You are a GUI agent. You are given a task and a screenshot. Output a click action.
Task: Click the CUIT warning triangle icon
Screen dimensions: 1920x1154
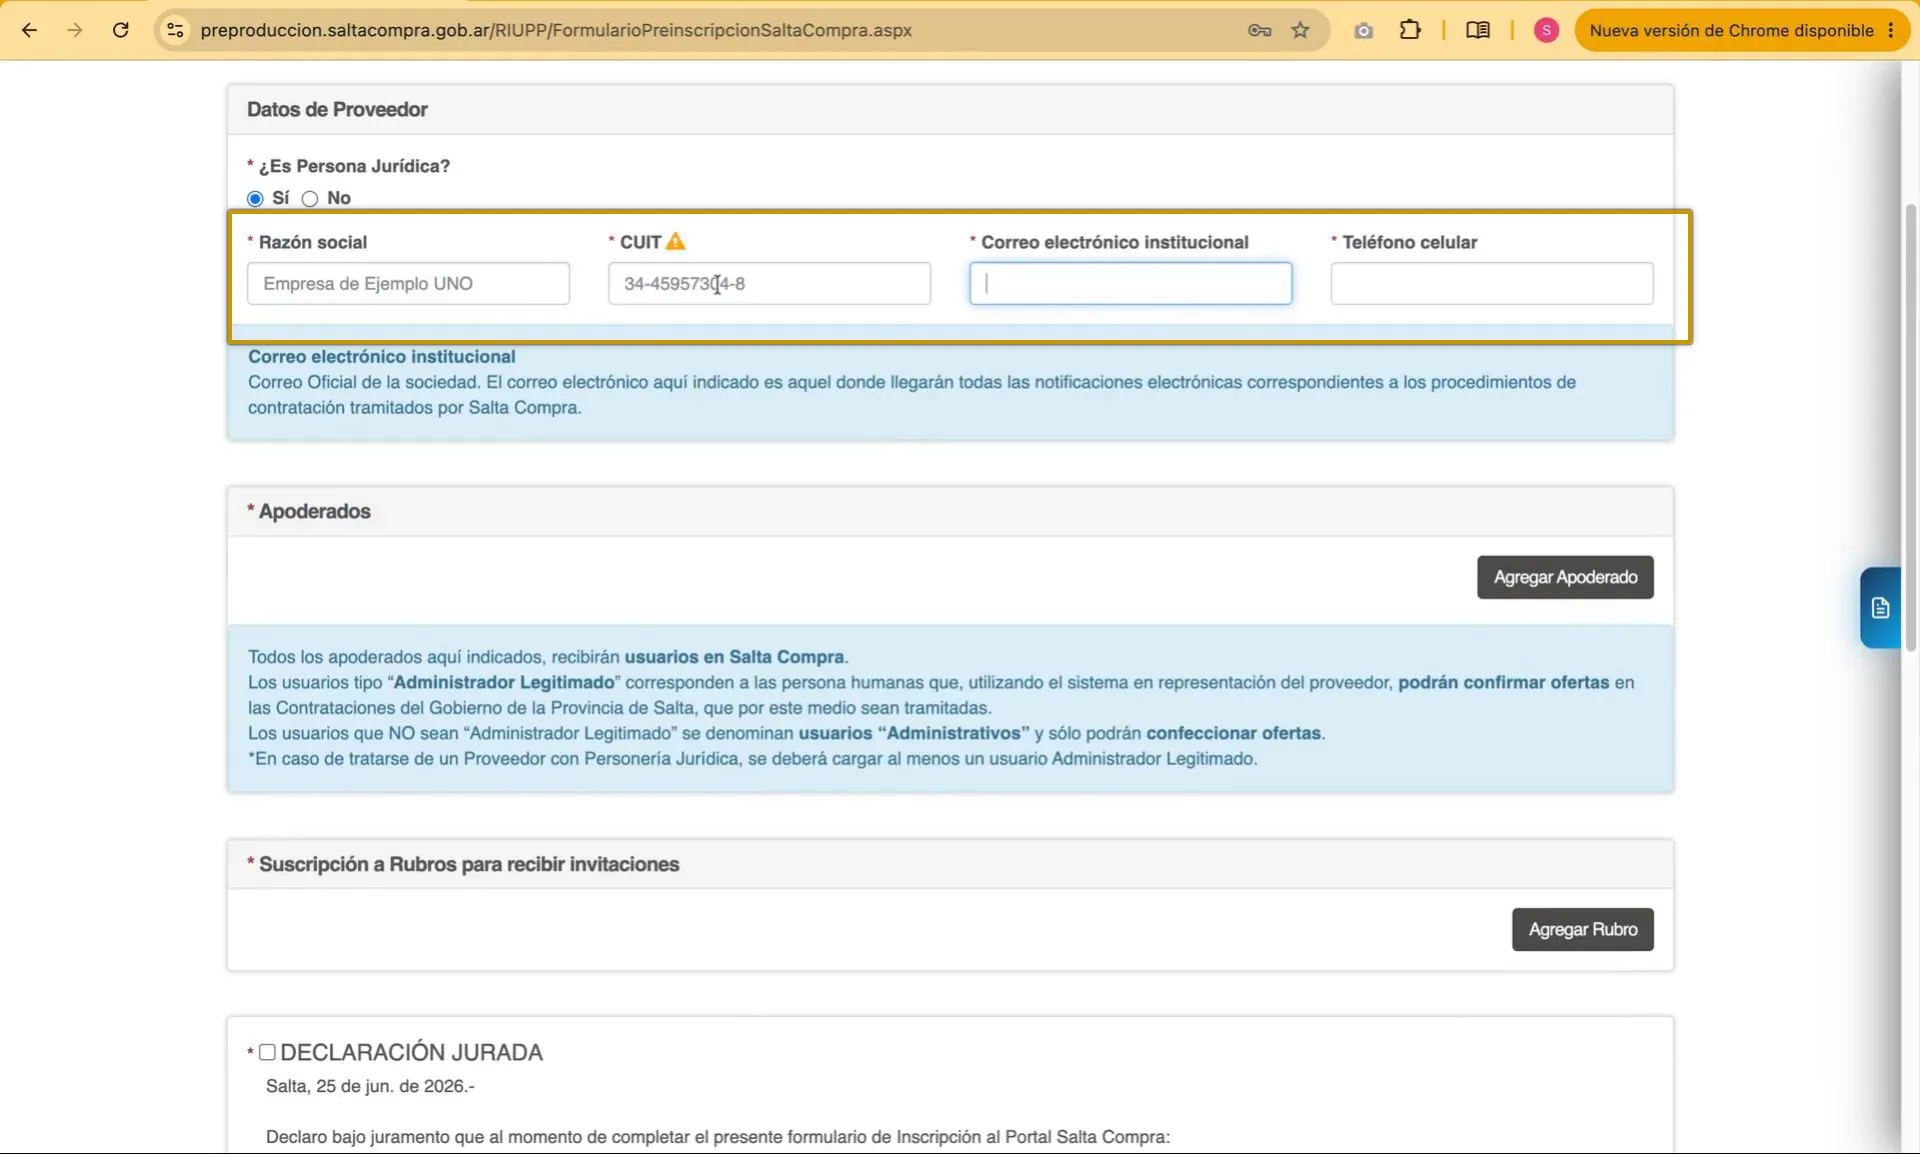[676, 241]
